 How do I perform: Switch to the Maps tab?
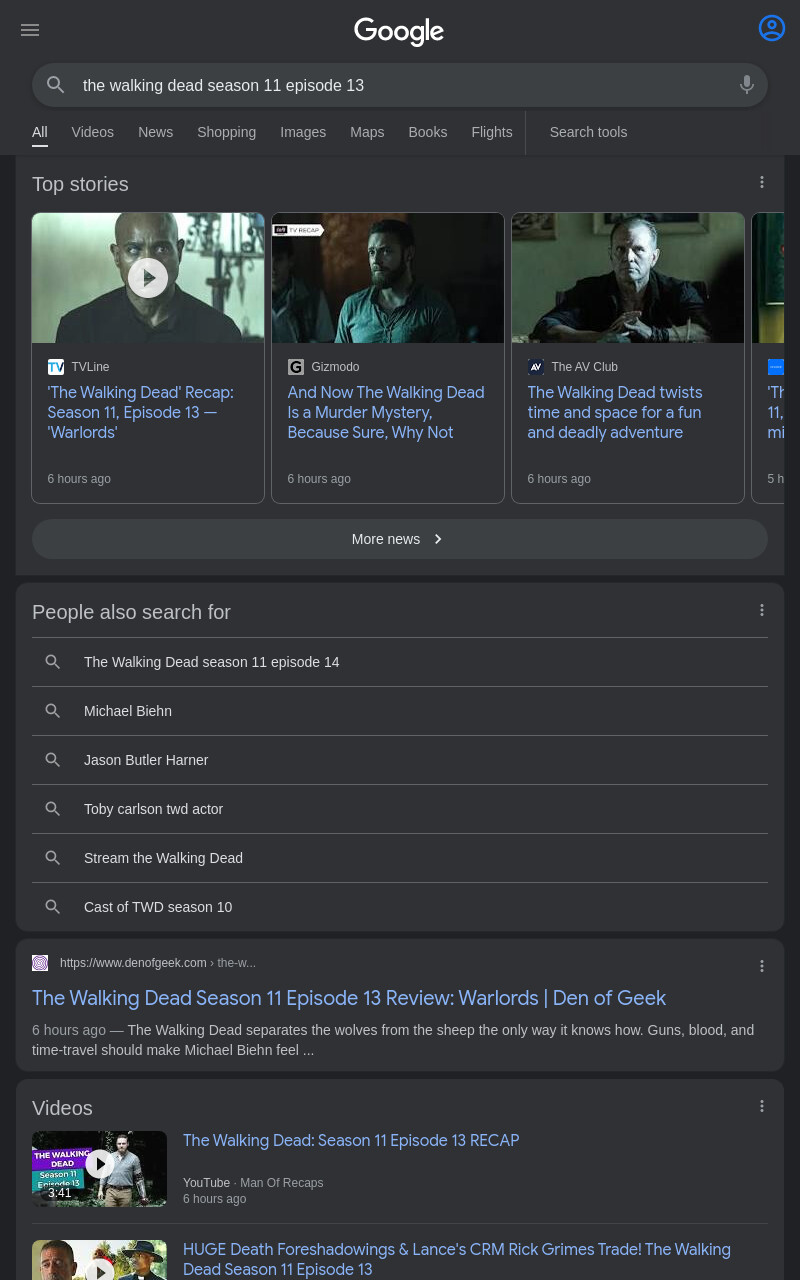(367, 132)
